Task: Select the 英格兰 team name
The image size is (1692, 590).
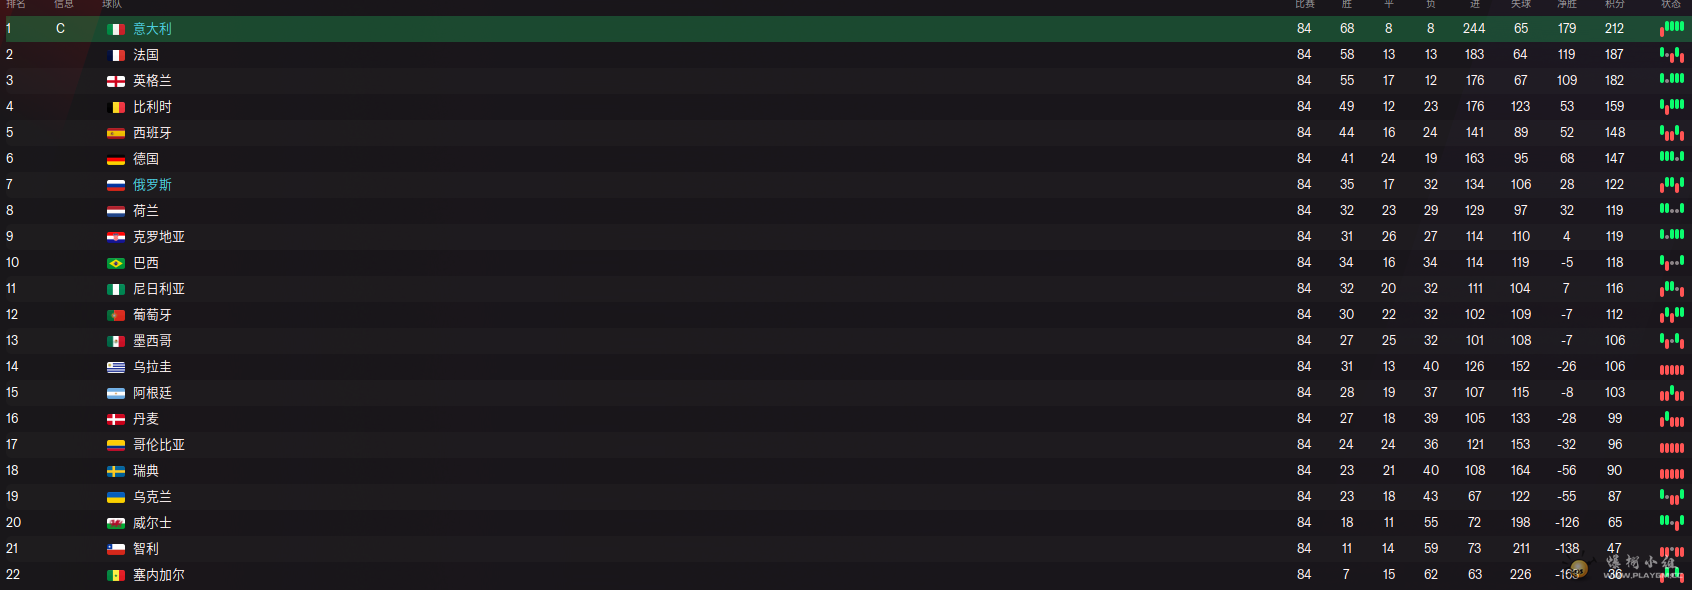Action: (152, 81)
